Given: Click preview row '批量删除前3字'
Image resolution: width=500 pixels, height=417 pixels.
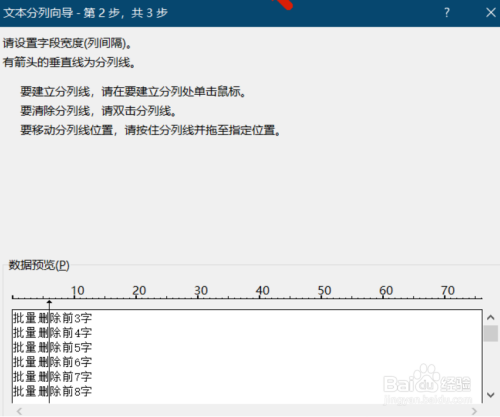Looking at the screenshot, I should [52, 318].
